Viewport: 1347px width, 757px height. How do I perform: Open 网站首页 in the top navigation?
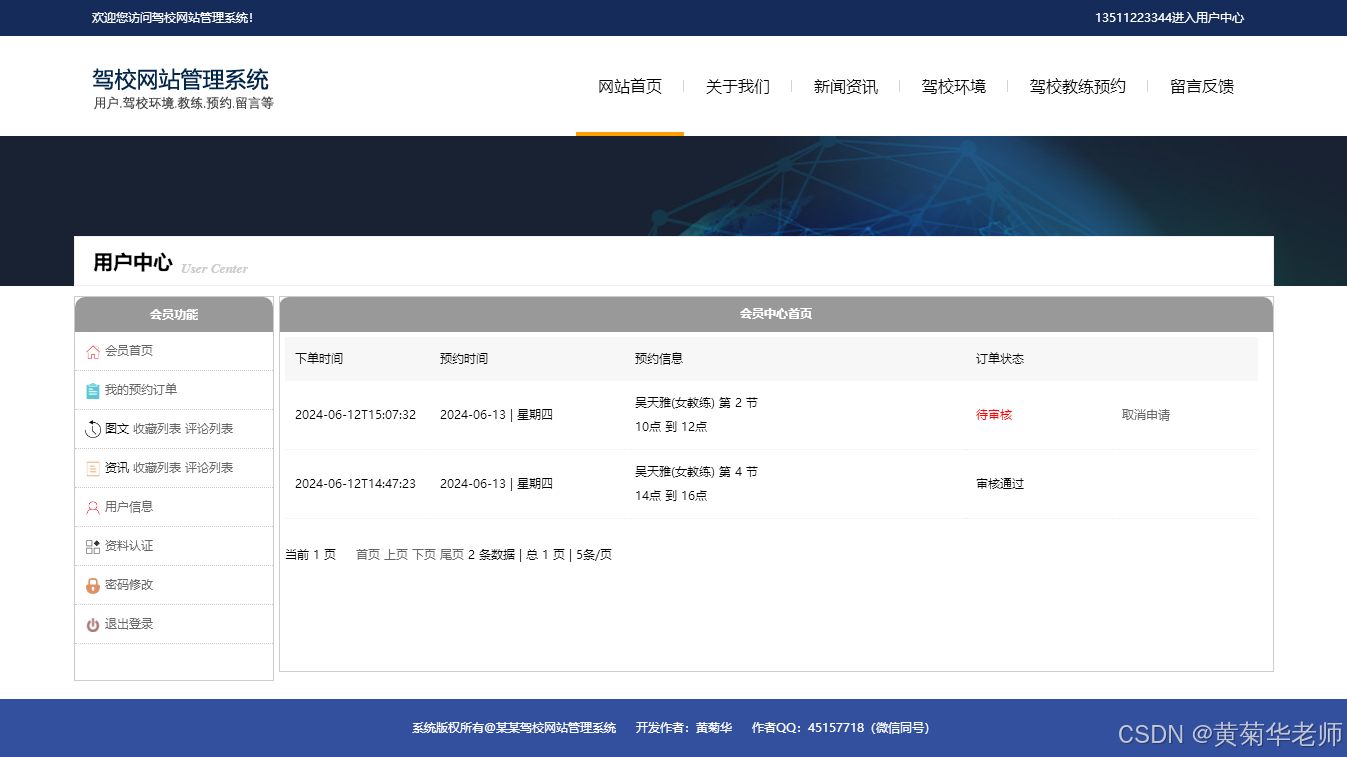click(630, 86)
